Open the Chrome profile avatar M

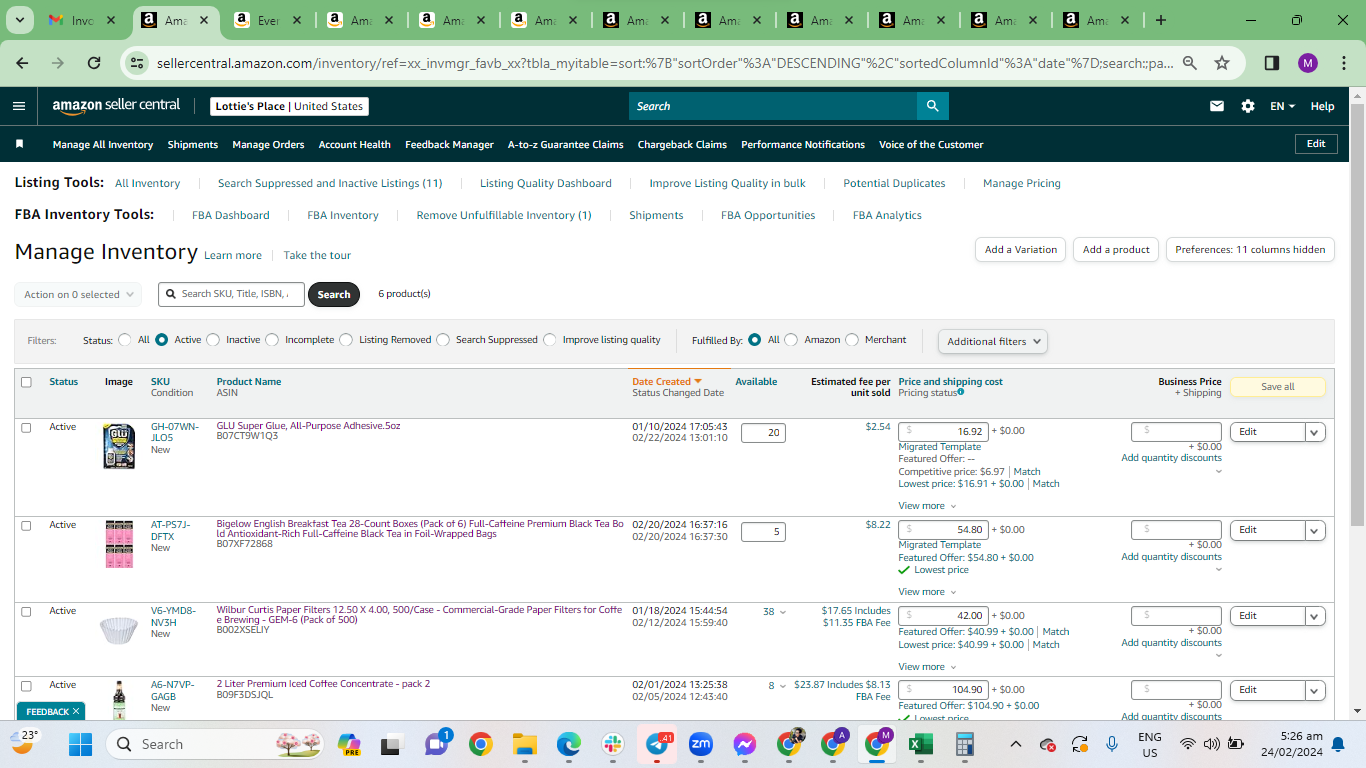point(1308,63)
